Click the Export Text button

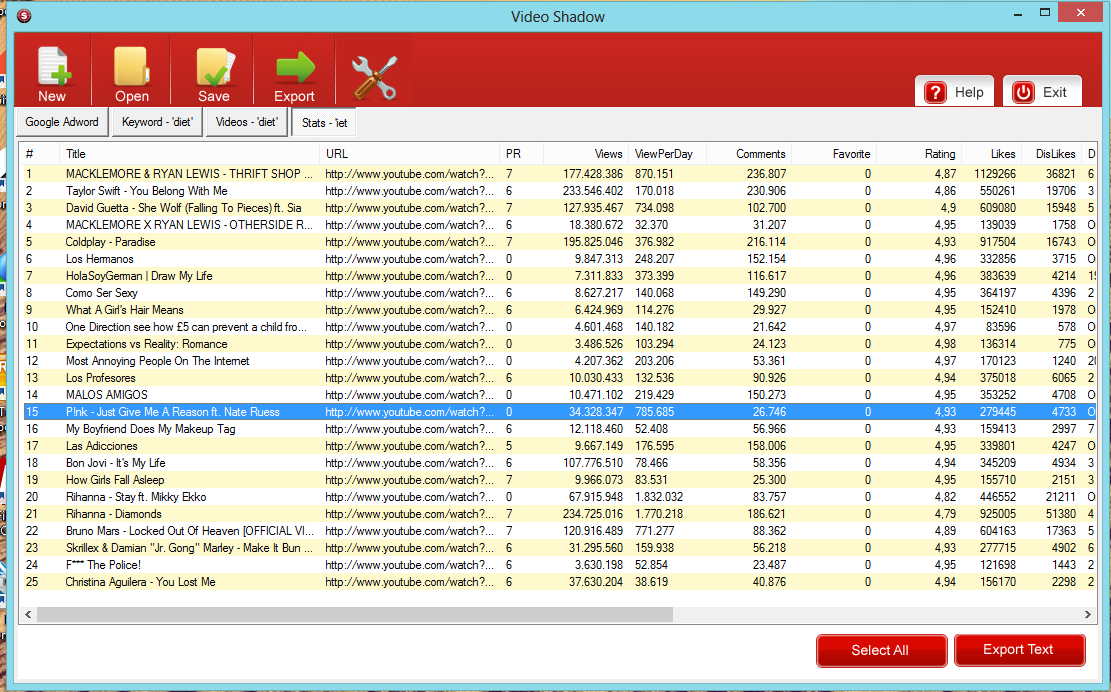click(x=1019, y=650)
